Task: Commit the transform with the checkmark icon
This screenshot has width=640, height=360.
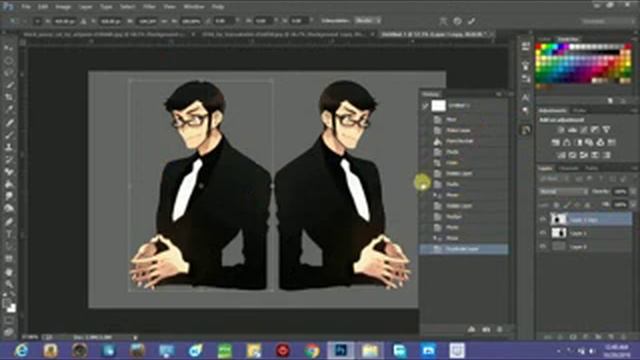Action: point(471,21)
